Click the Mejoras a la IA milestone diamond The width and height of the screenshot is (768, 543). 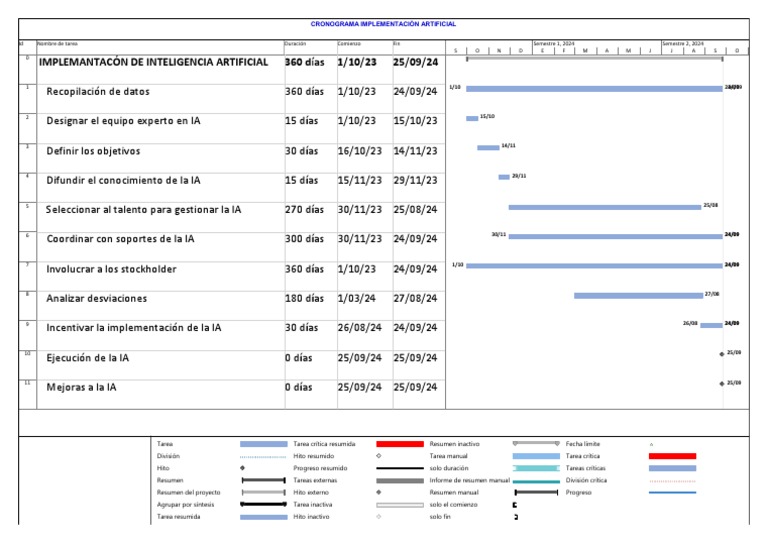(721, 384)
